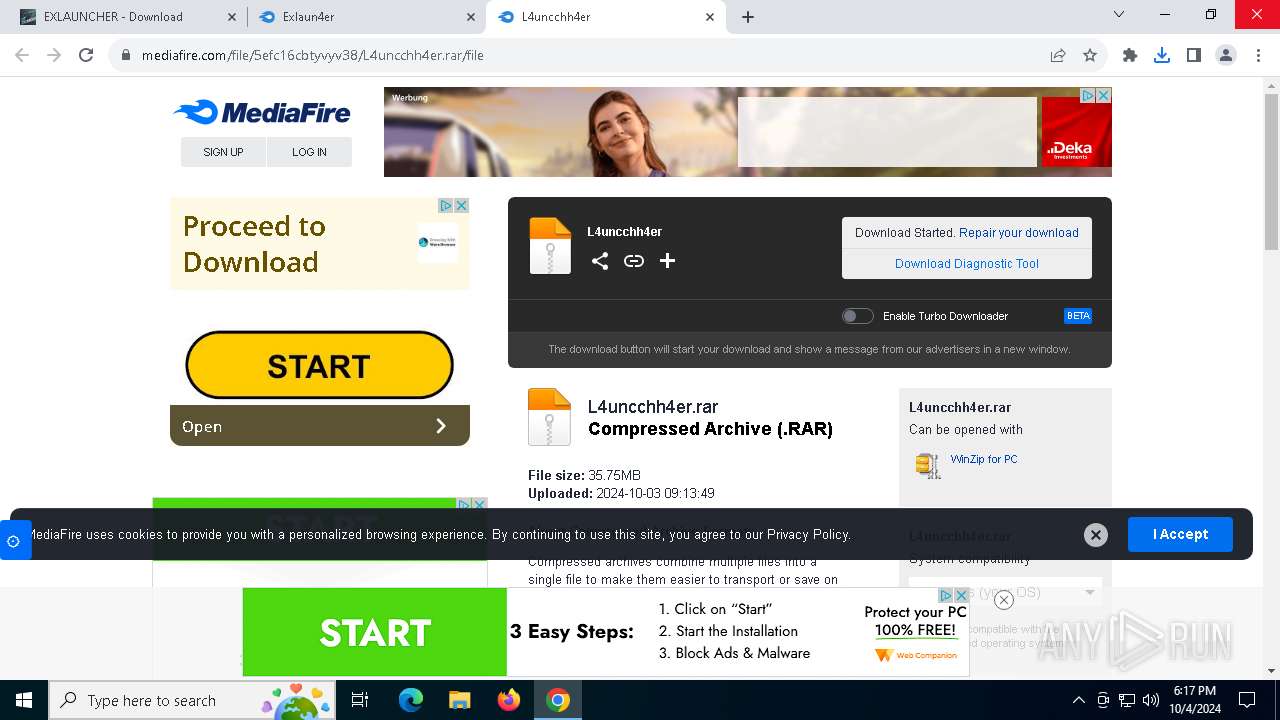The width and height of the screenshot is (1280, 720).
Task: Open File Explorer from taskbar
Action: pyautogui.click(x=460, y=700)
